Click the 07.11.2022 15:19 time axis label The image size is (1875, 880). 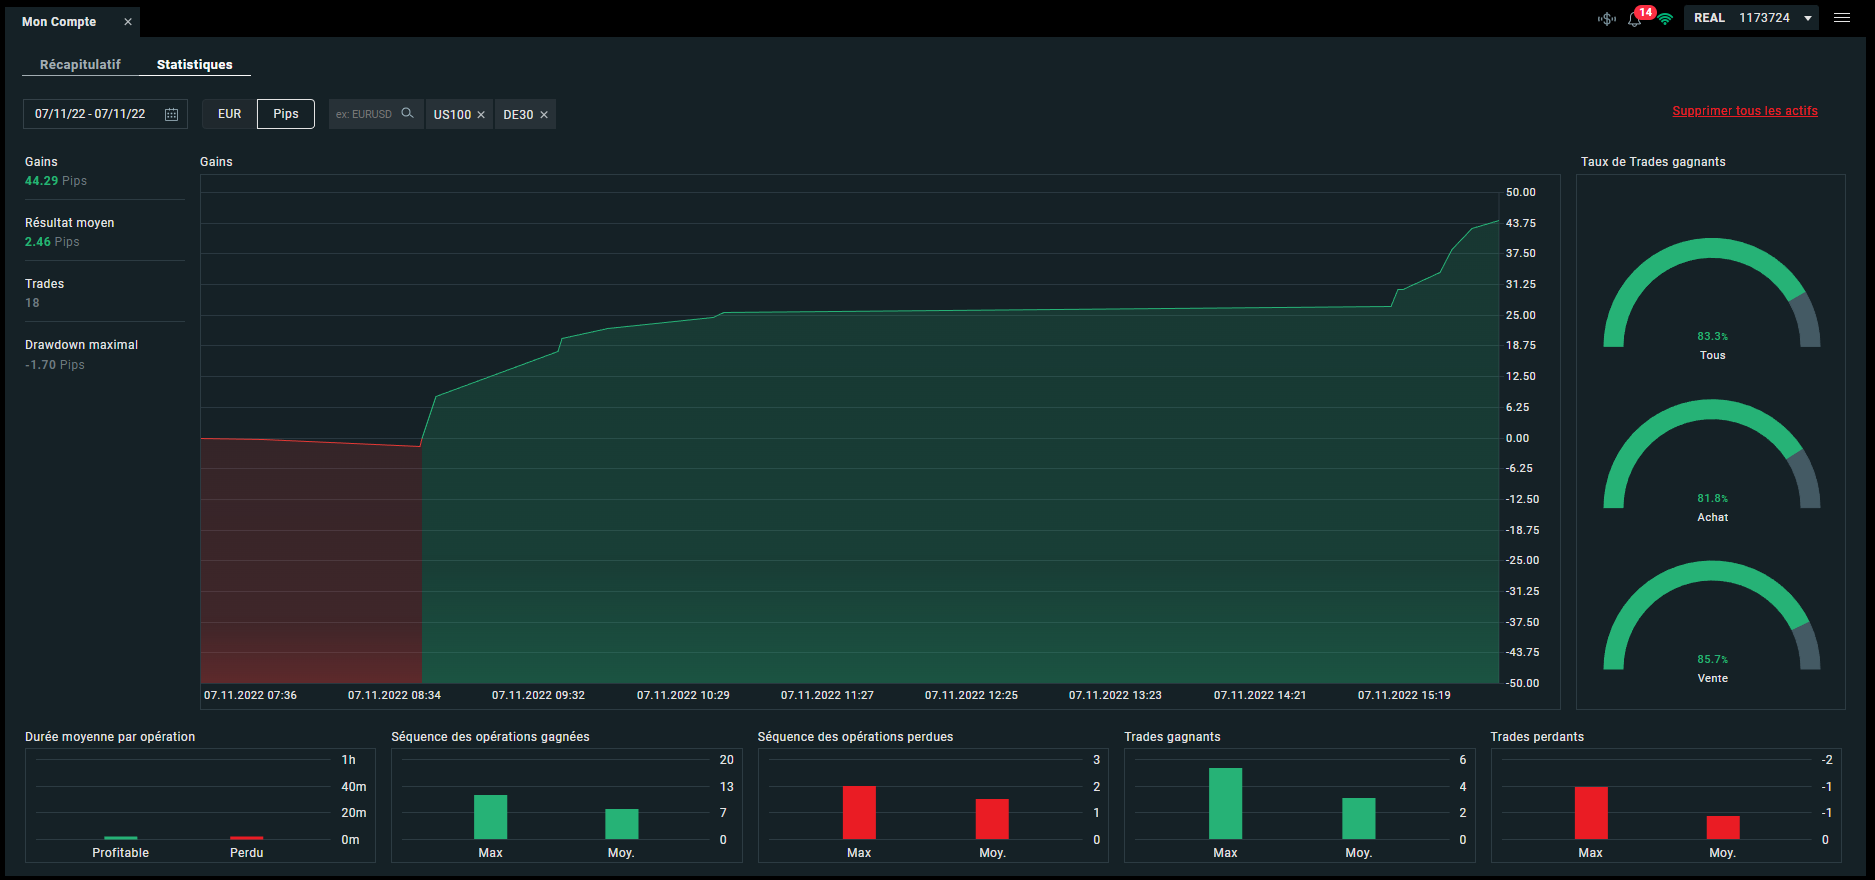(x=1404, y=695)
